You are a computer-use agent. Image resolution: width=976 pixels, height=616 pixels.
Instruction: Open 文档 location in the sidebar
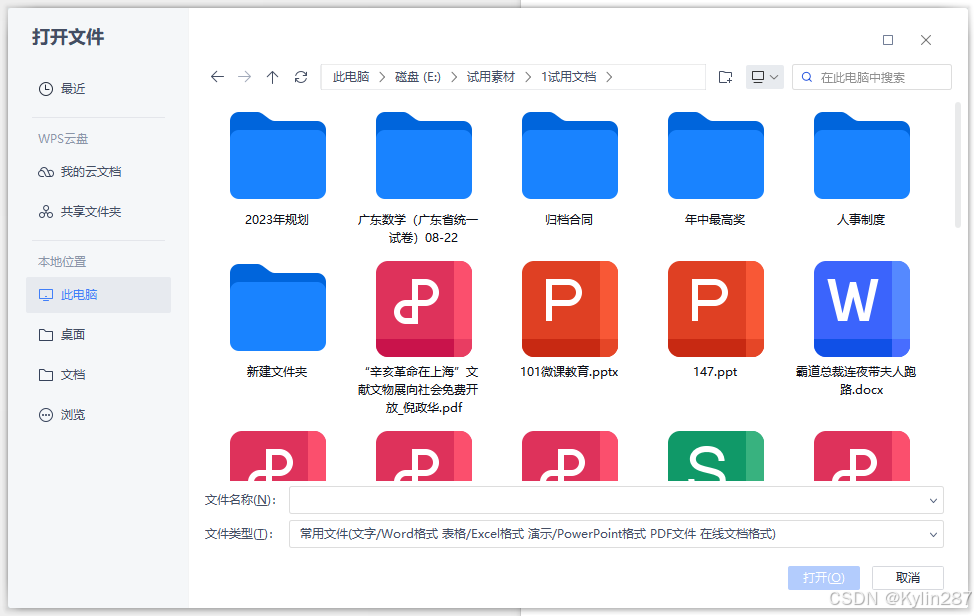(x=98, y=375)
